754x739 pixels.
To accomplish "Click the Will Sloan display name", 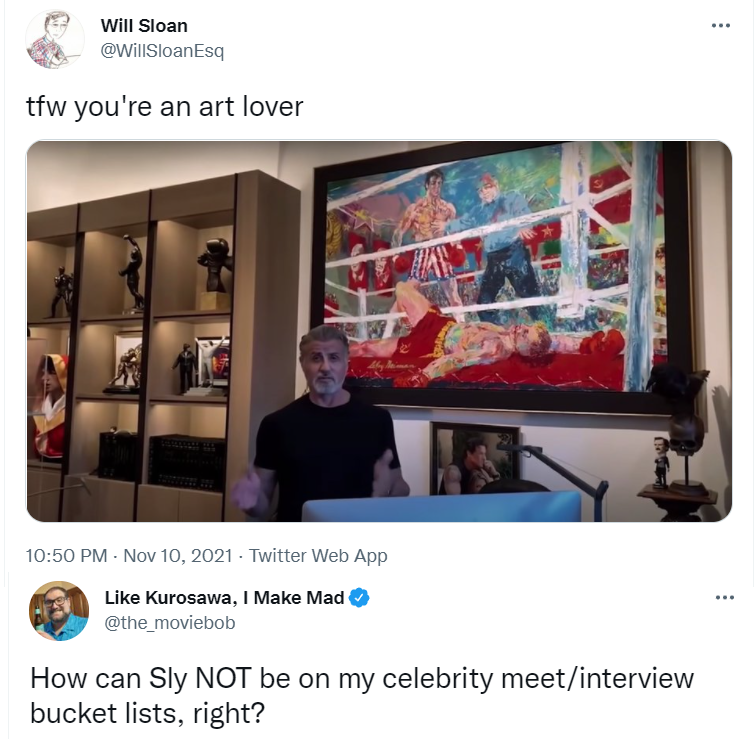I will [x=144, y=25].
